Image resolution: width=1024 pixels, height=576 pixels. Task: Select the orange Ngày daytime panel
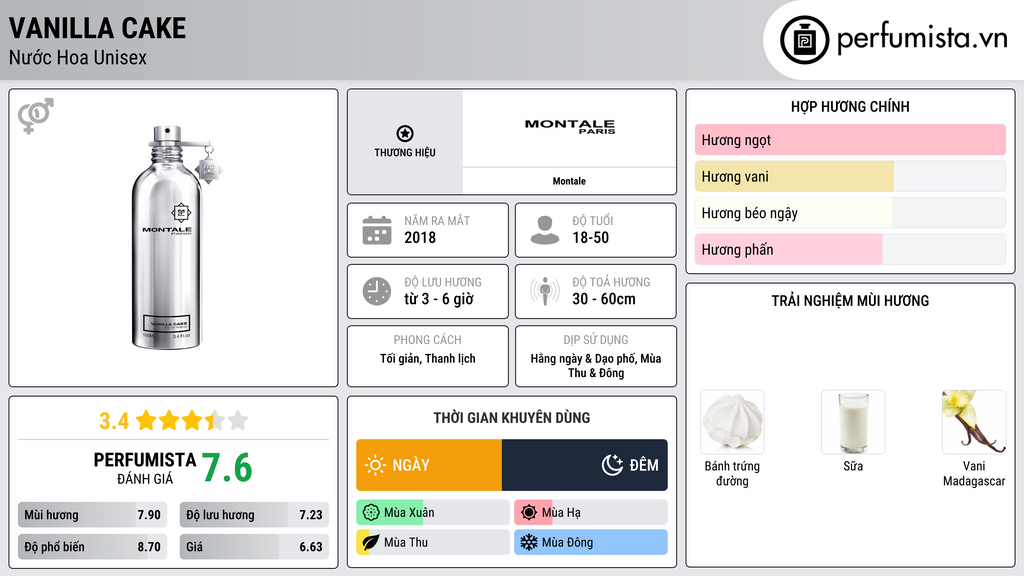tap(428, 465)
